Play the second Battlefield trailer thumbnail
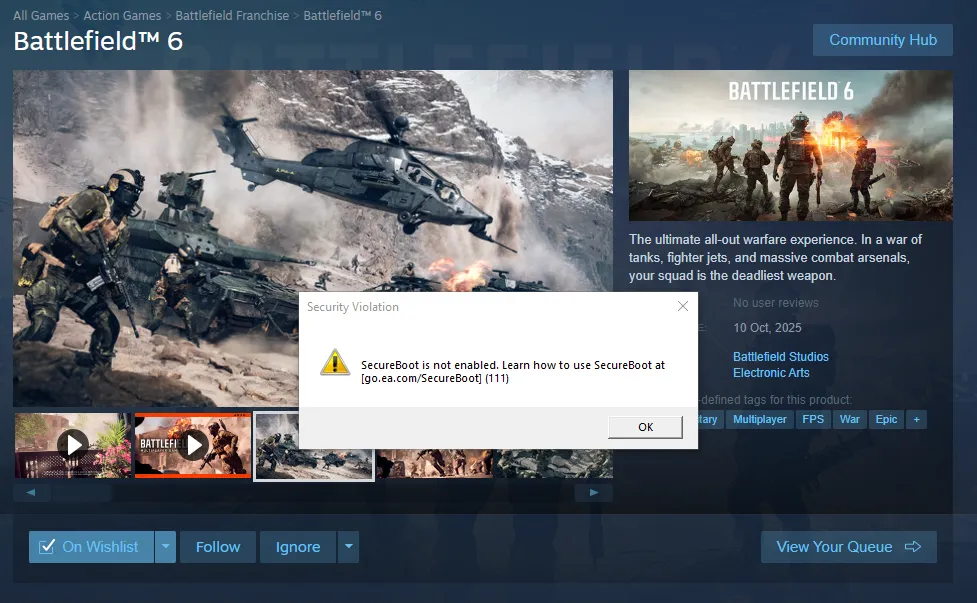Image resolution: width=977 pixels, height=603 pixels. pos(193,445)
